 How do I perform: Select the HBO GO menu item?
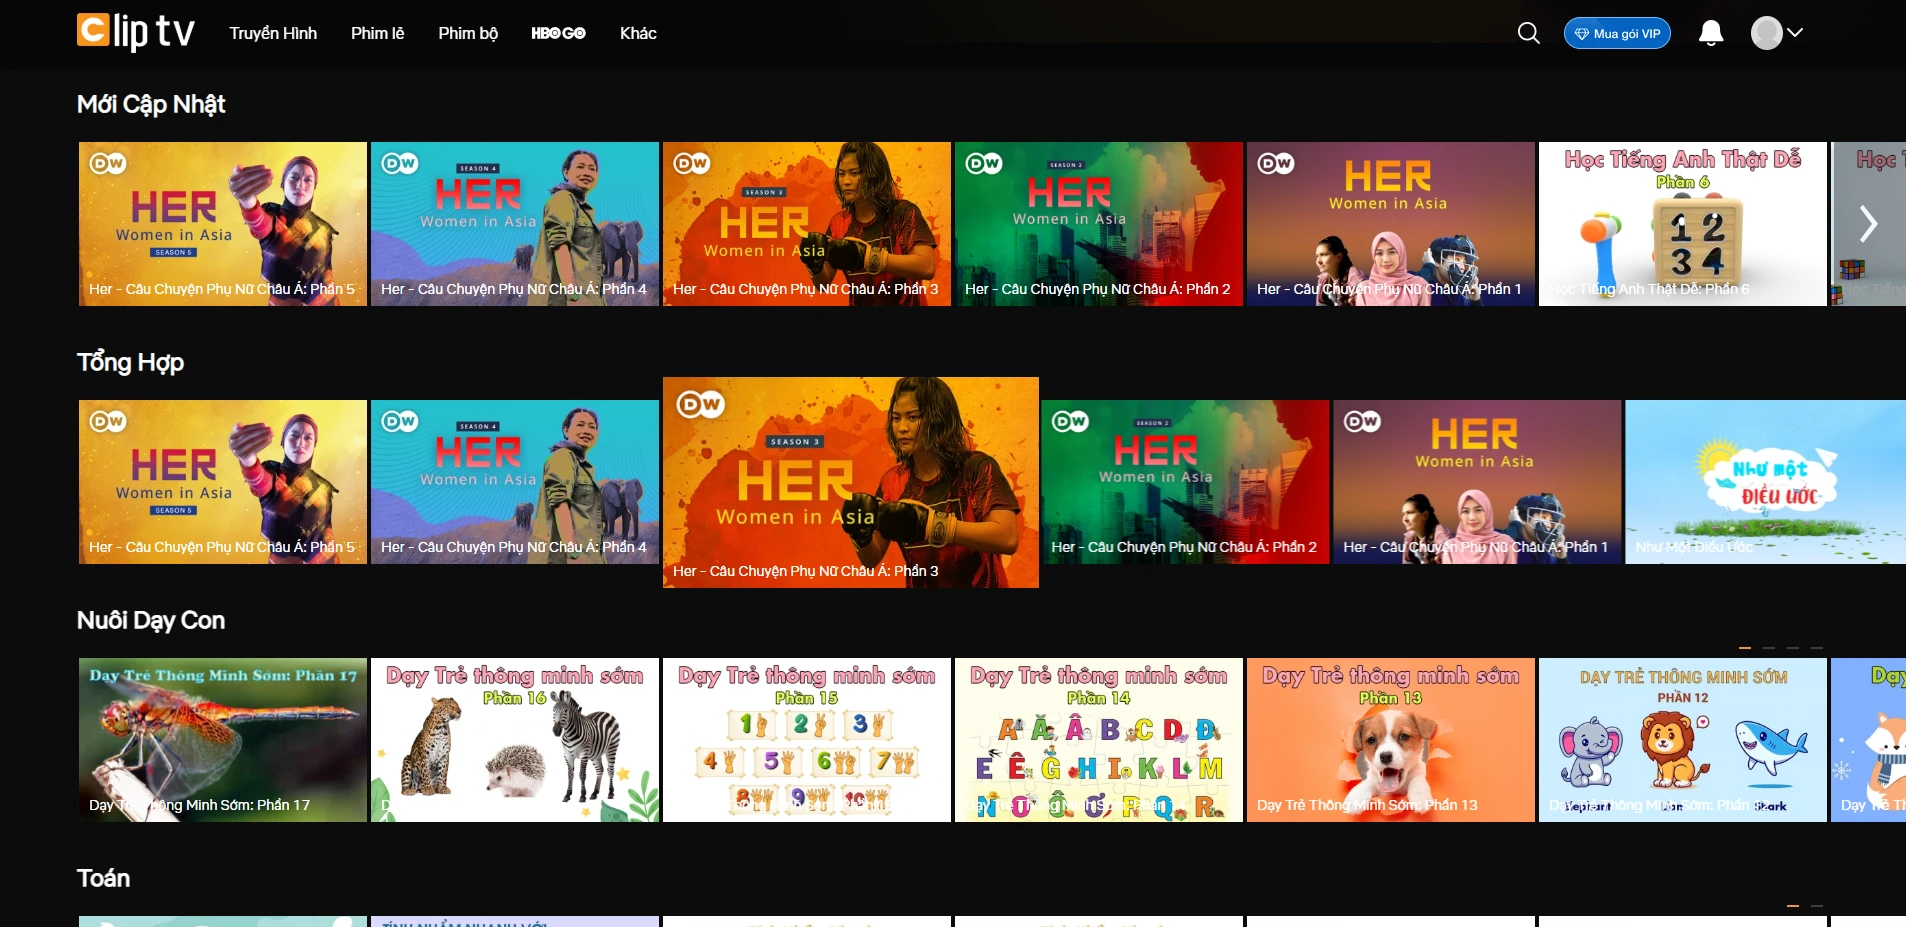[x=558, y=33]
